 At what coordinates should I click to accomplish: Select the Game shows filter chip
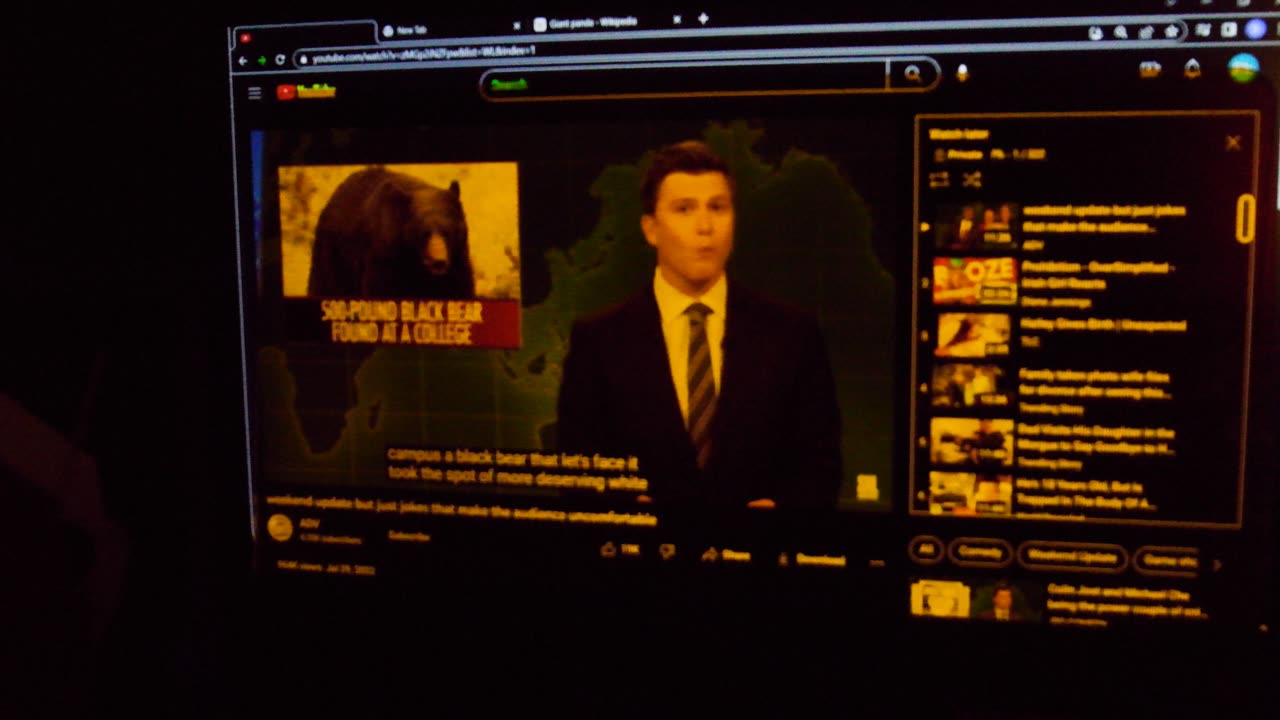point(1169,560)
